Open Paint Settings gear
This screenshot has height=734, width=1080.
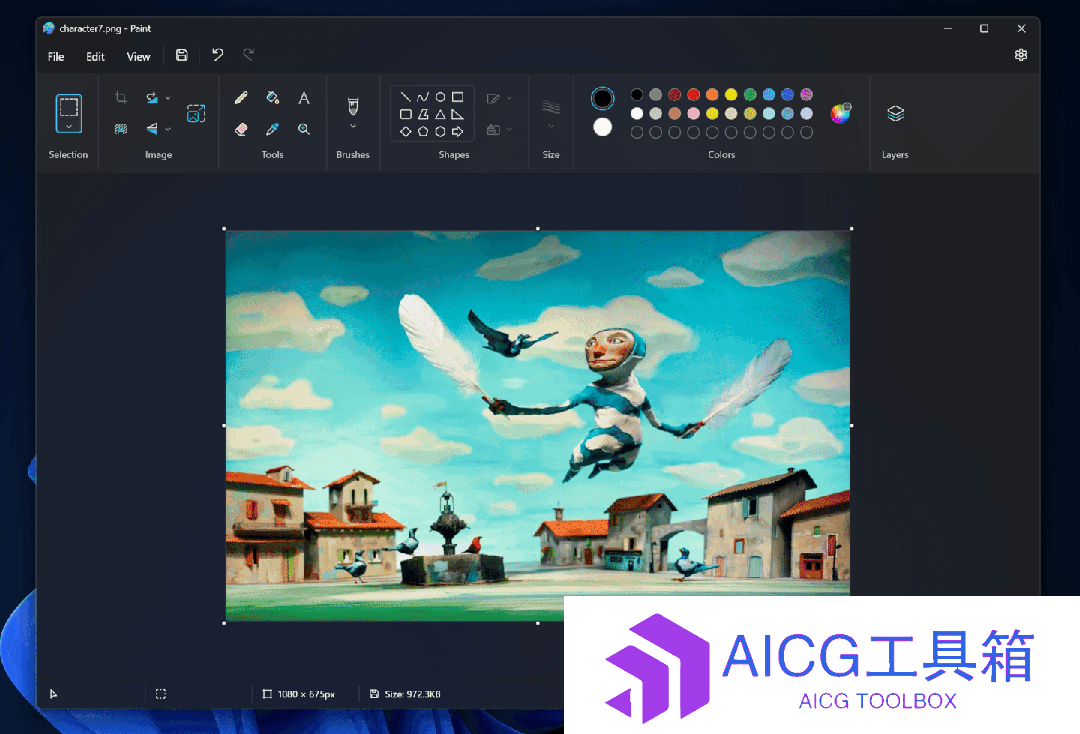[1021, 55]
